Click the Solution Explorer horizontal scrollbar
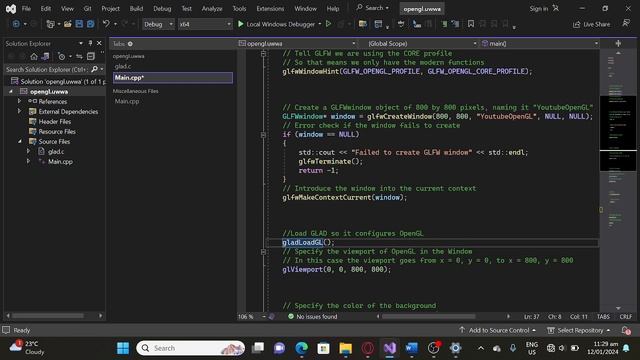 (48, 316)
